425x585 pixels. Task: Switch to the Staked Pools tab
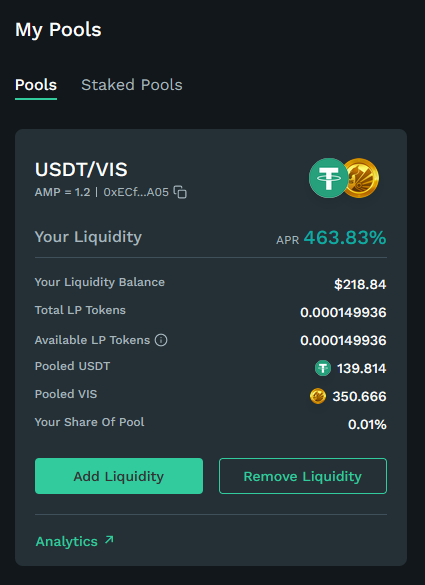(x=132, y=85)
